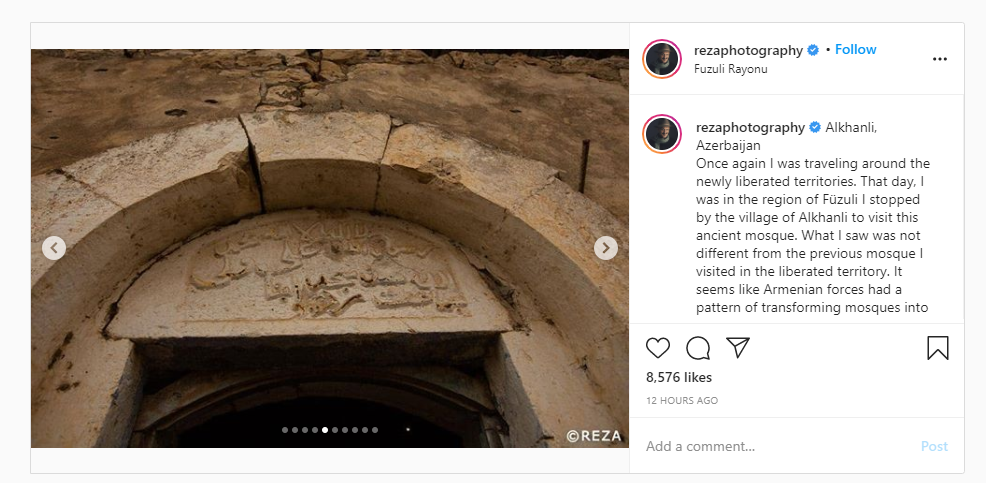Open rezaphotography username in header
Screen dimensions: 986x483
tap(748, 50)
